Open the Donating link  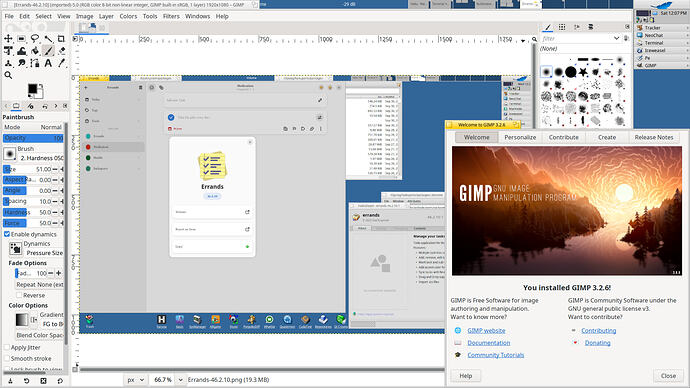pyautogui.click(x=597, y=343)
